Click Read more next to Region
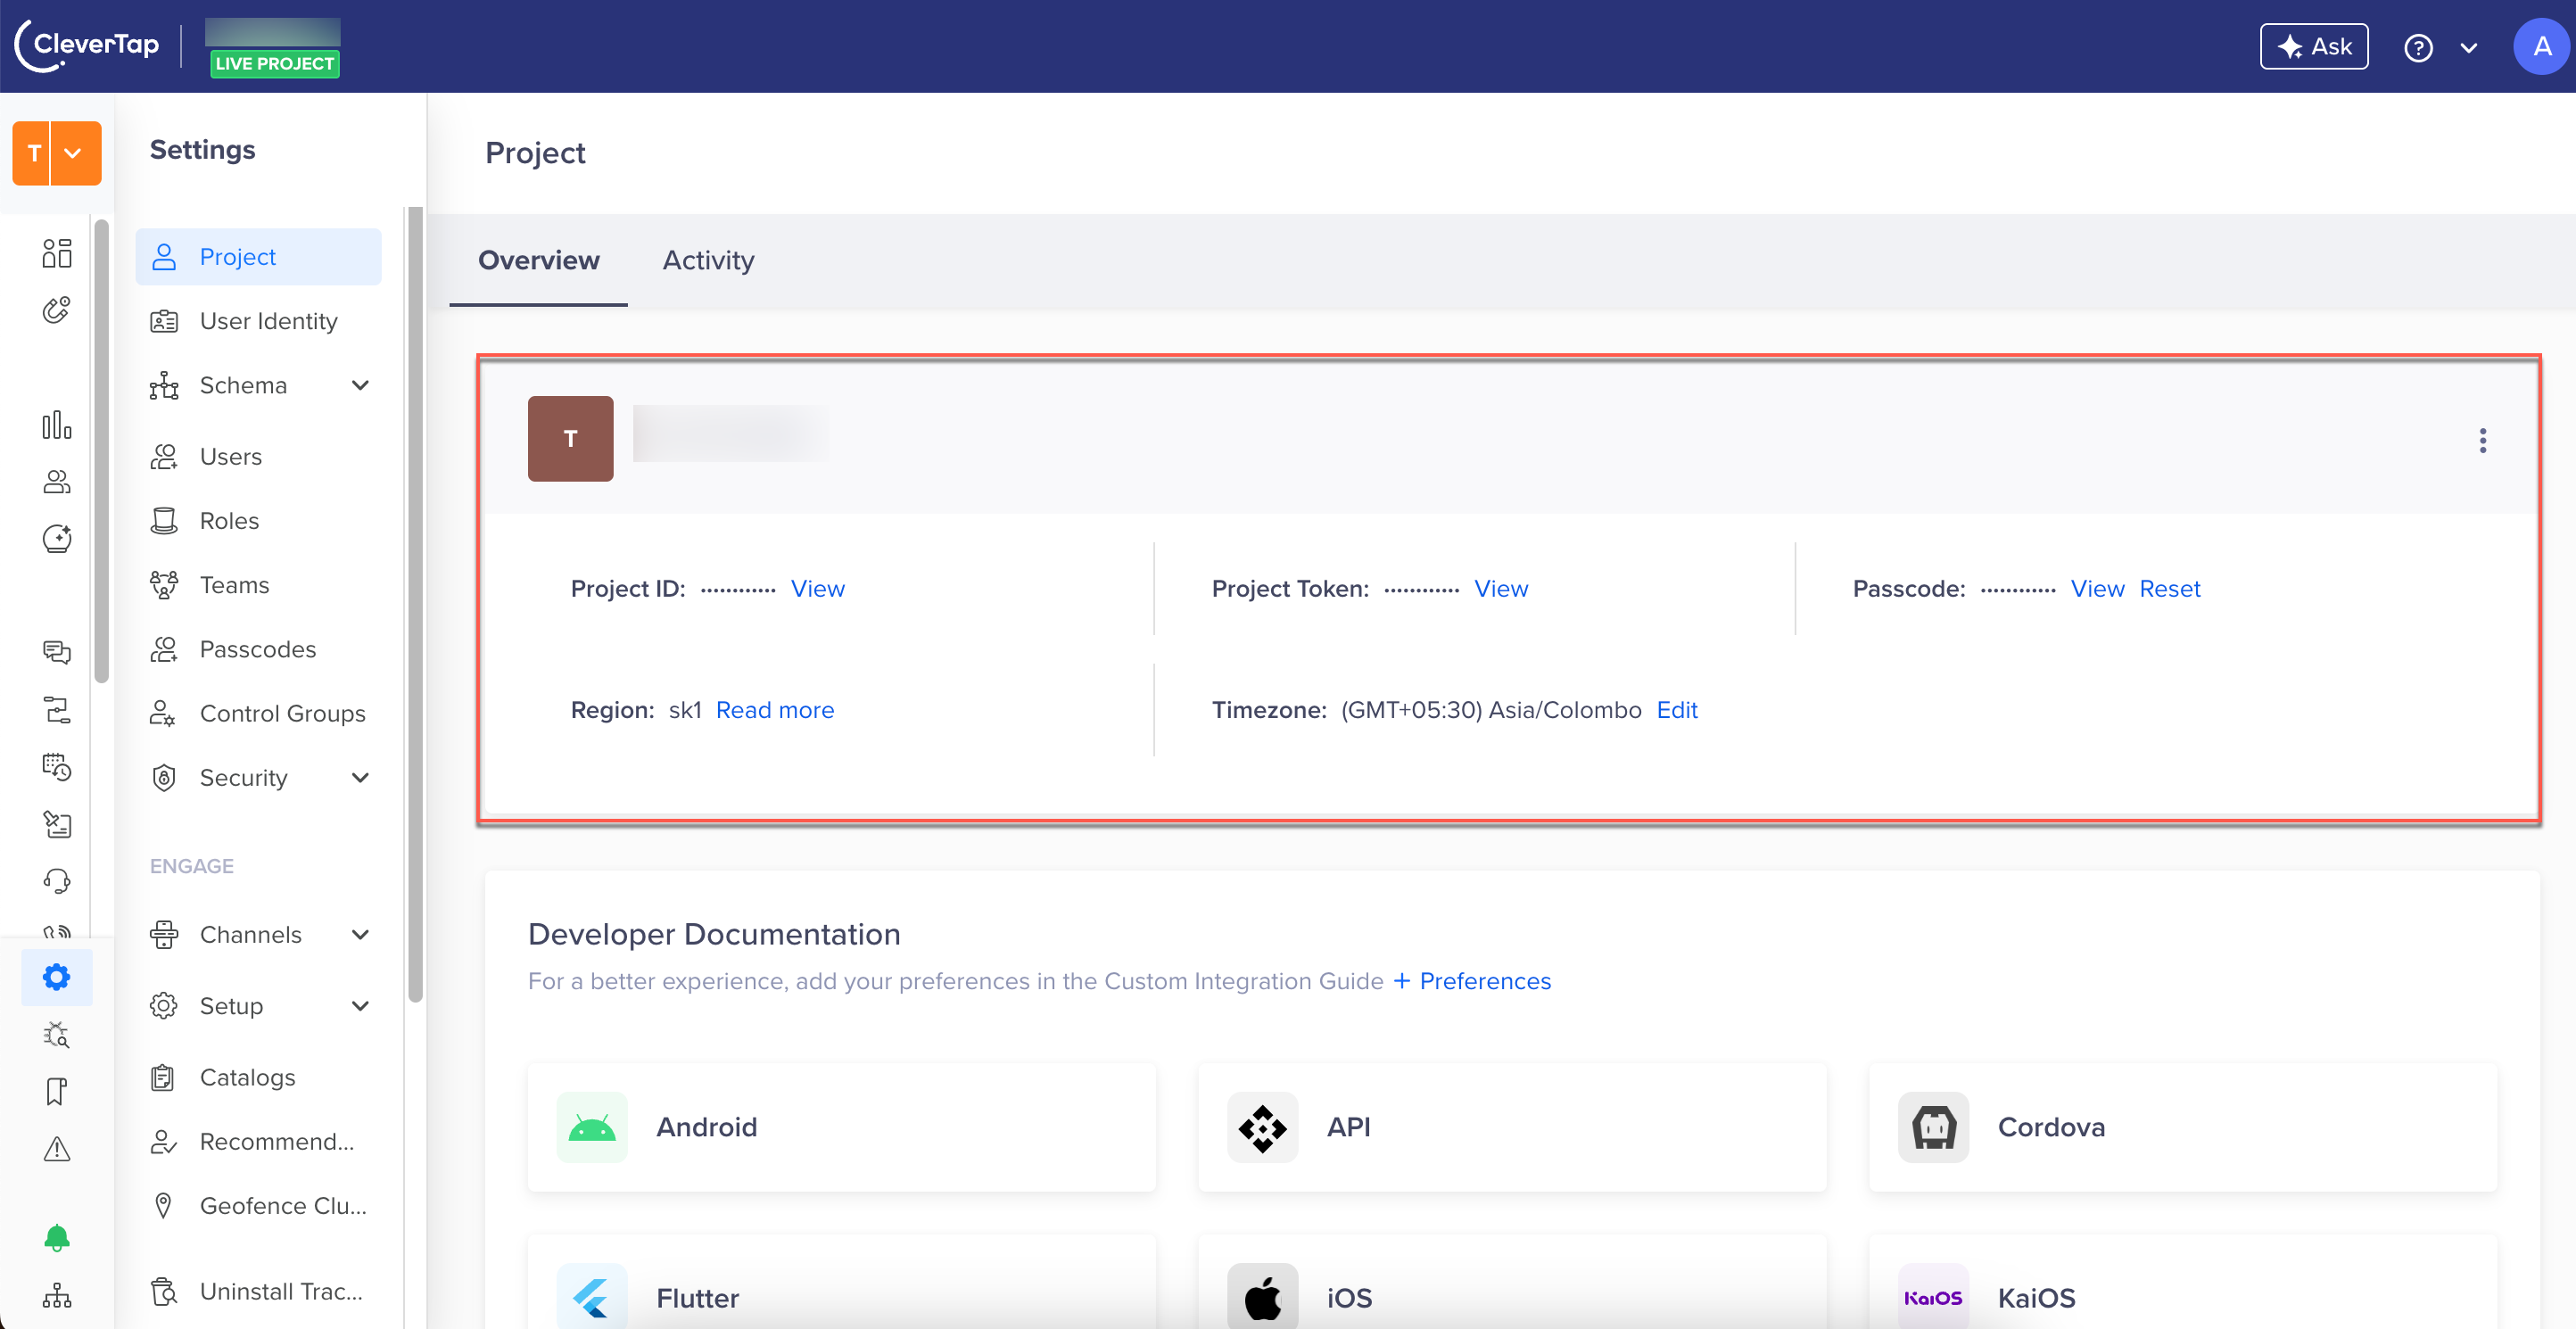2576x1329 pixels. coord(774,709)
